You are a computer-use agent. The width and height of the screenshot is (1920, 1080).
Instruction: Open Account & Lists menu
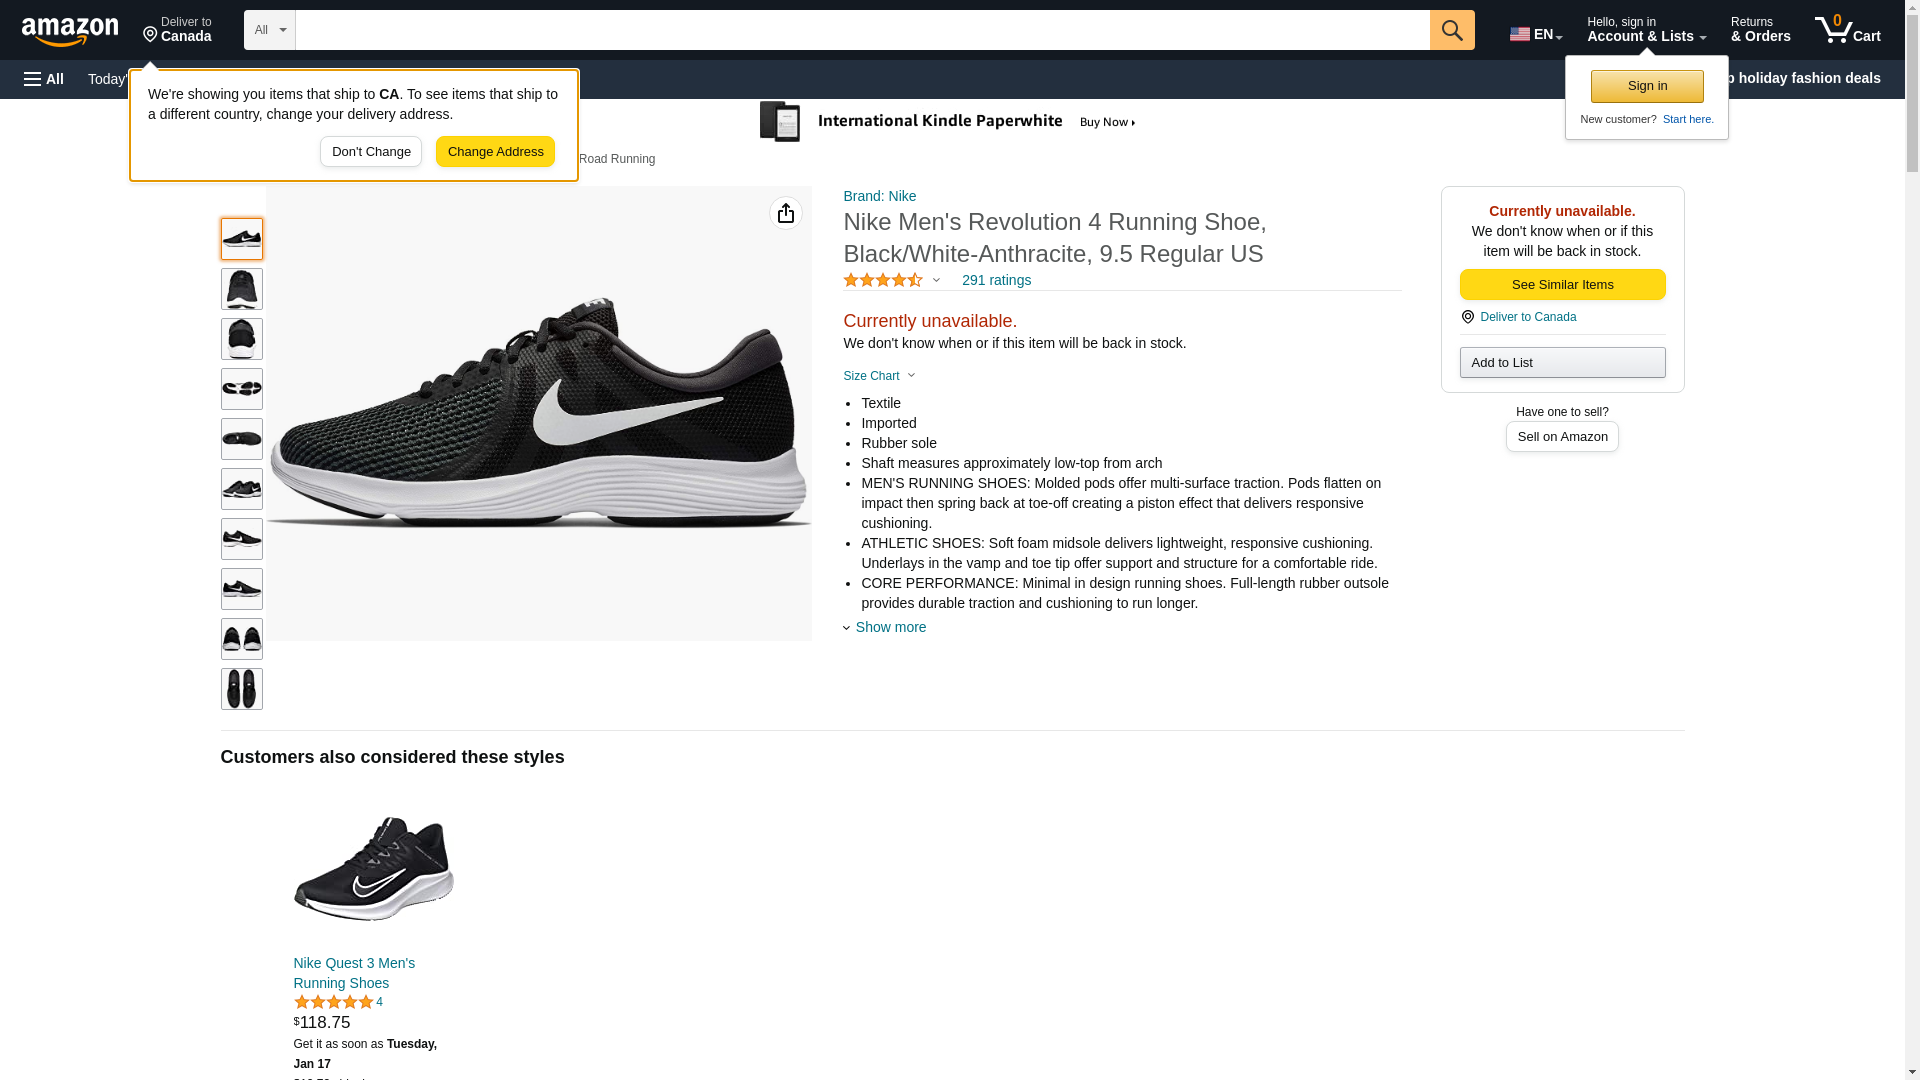[x=1646, y=30]
